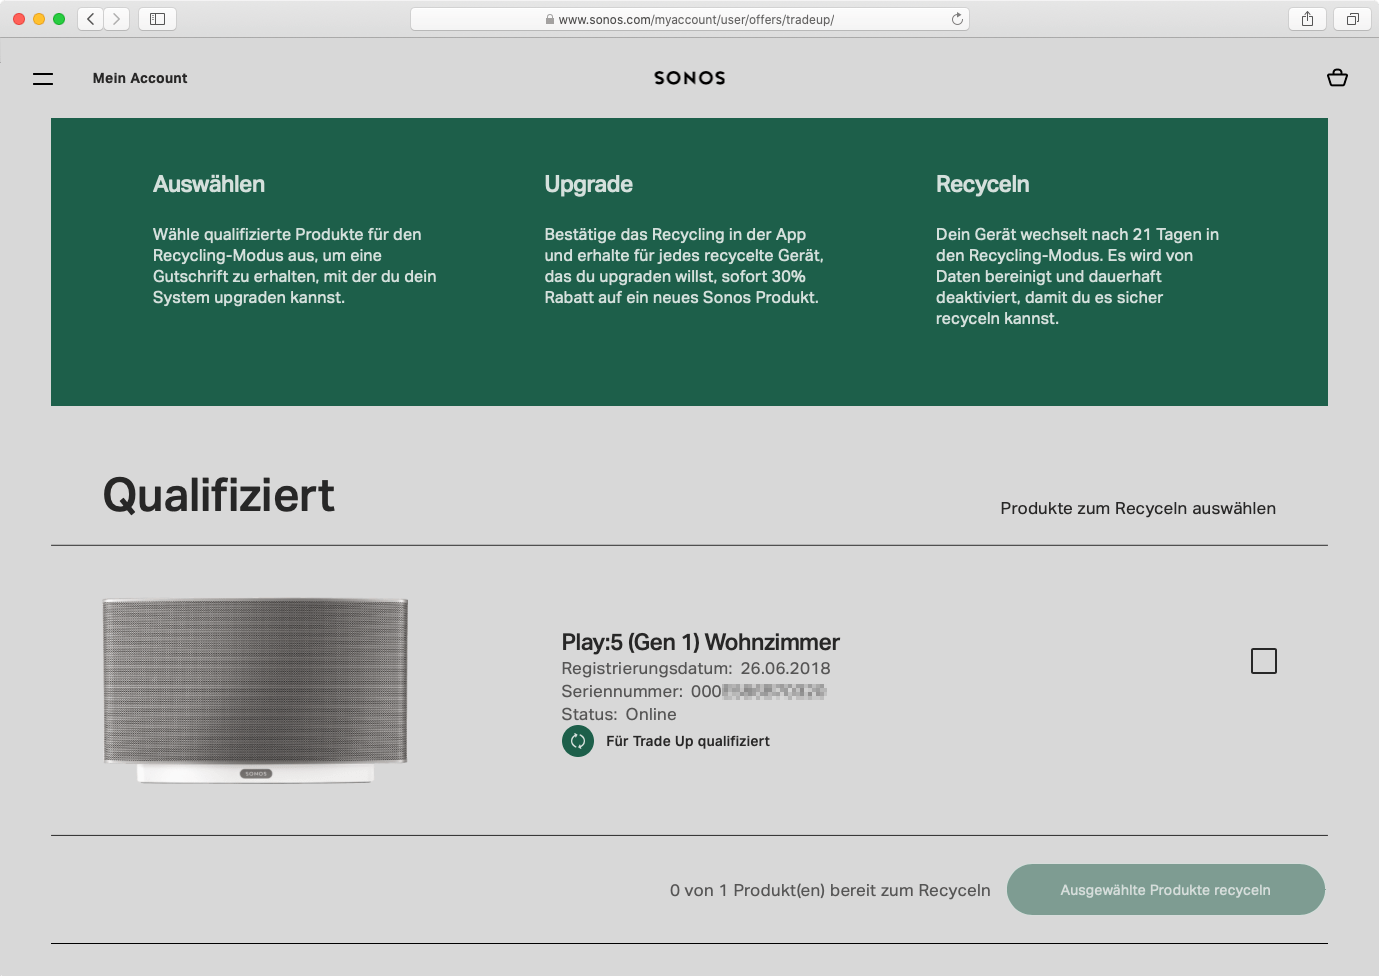This screenshot has width=1379, height=976.
Task: Select the Play:5 Wohnzimmer checkbox
Action: coord(1264,661)
